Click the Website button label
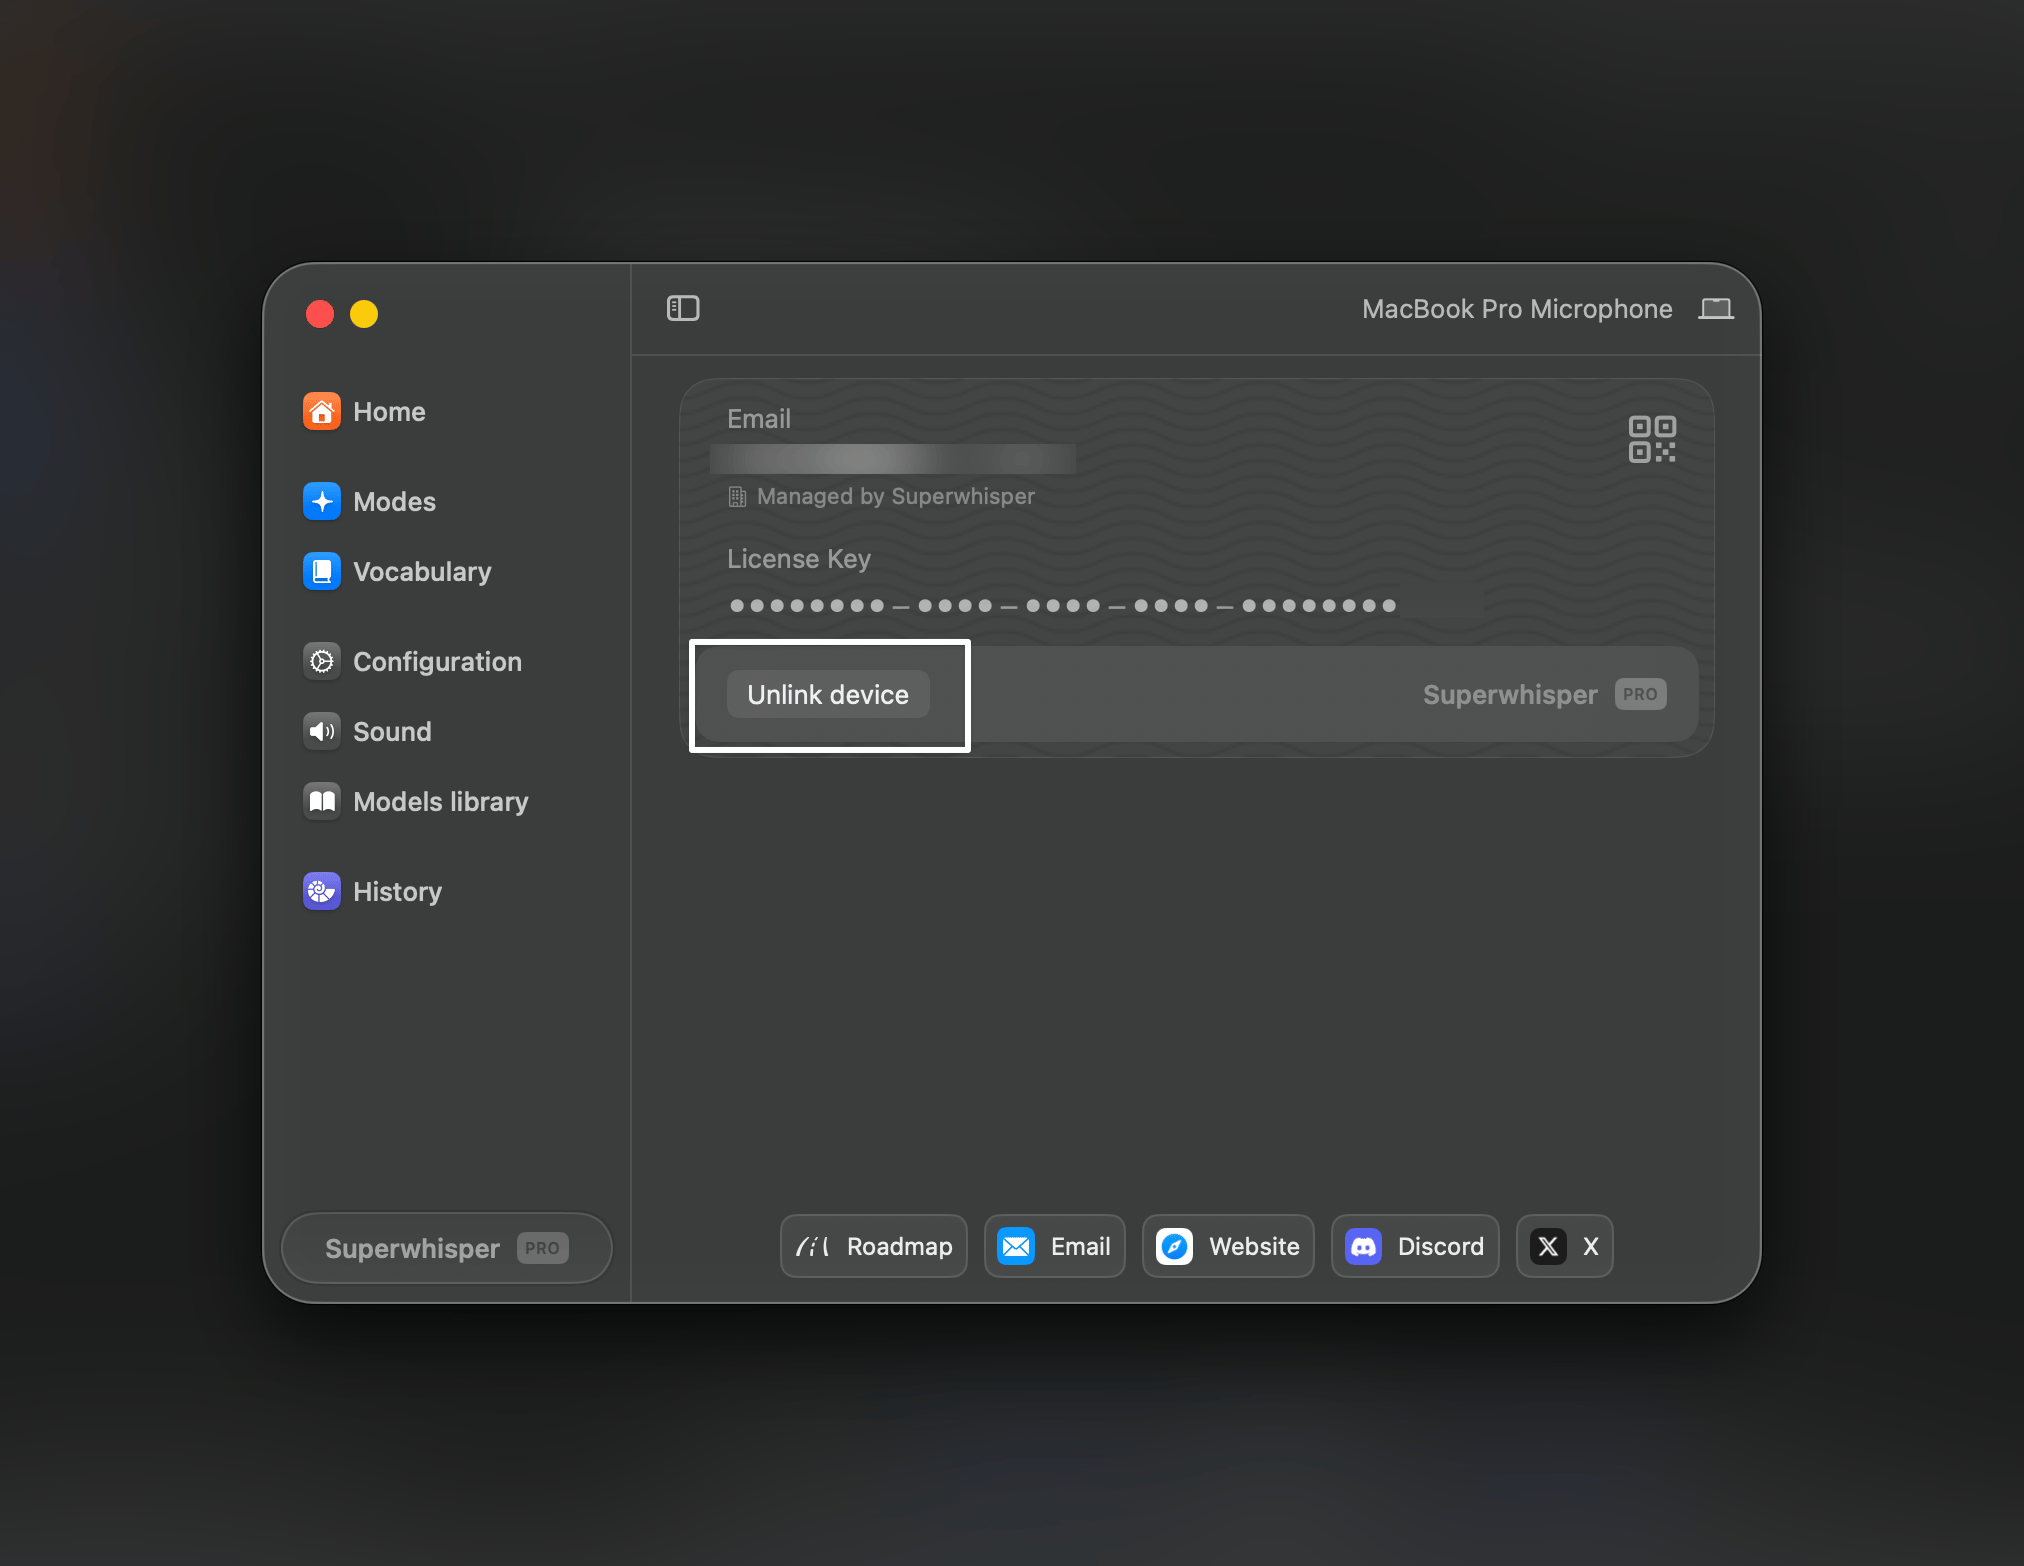The height and width of the screenshot is (1566, 2024). (1254, 1246)
